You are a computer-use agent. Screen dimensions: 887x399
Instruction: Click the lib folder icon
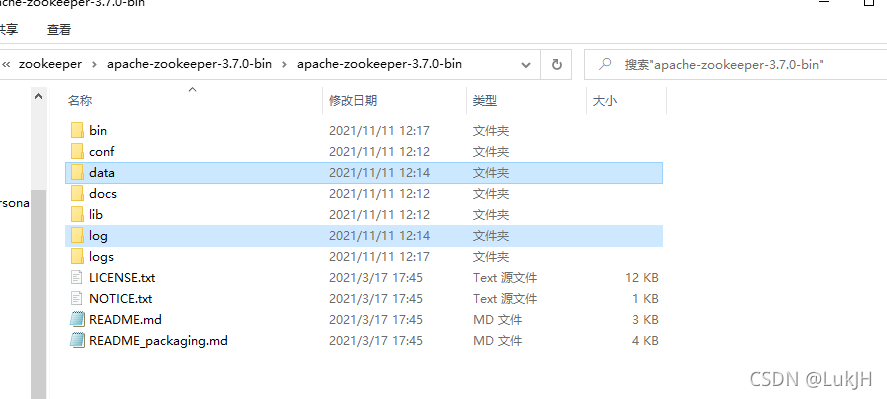pos(77,214)
